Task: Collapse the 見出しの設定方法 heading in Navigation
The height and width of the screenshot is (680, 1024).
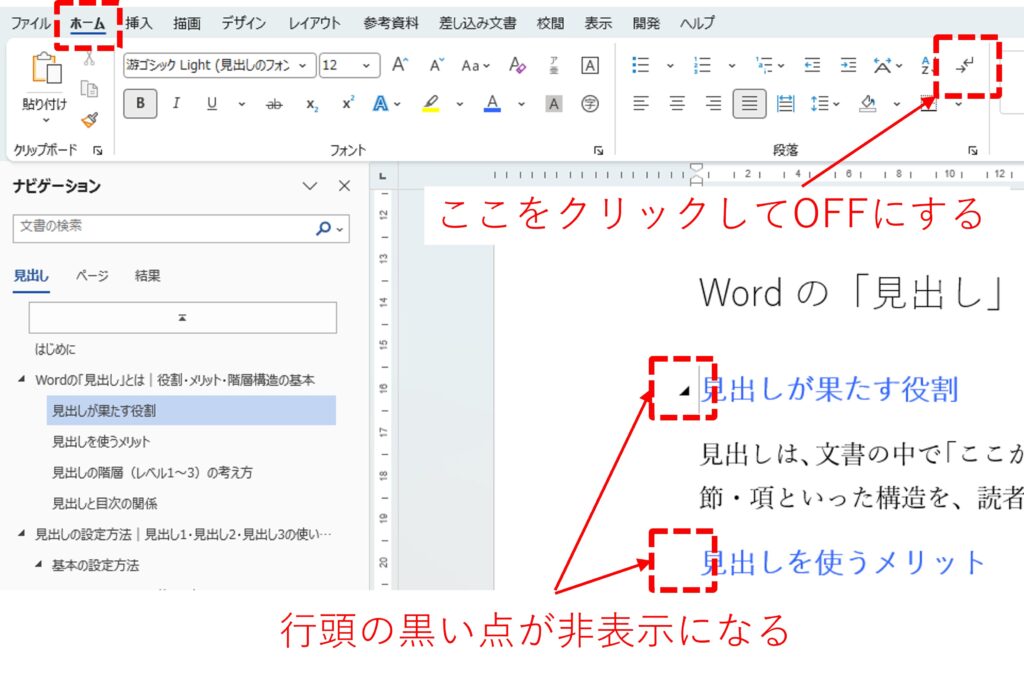Action: [x=21, y=533]
